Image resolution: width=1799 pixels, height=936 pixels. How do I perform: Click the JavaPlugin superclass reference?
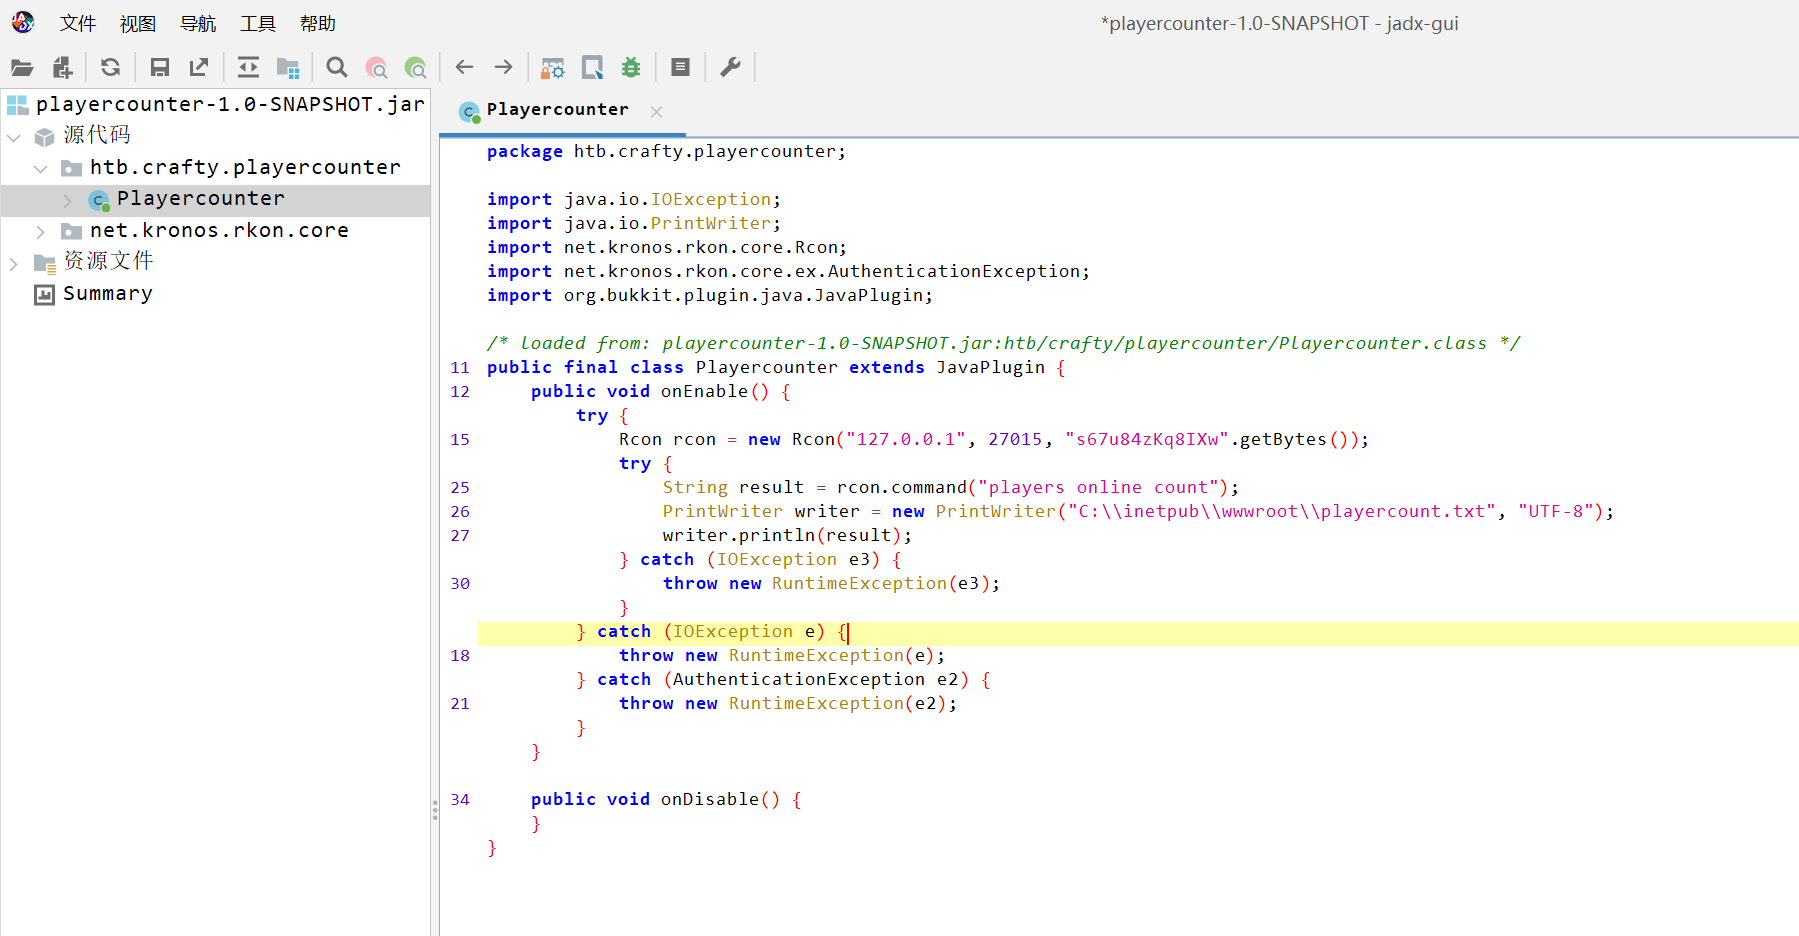(x=991, y=367)
